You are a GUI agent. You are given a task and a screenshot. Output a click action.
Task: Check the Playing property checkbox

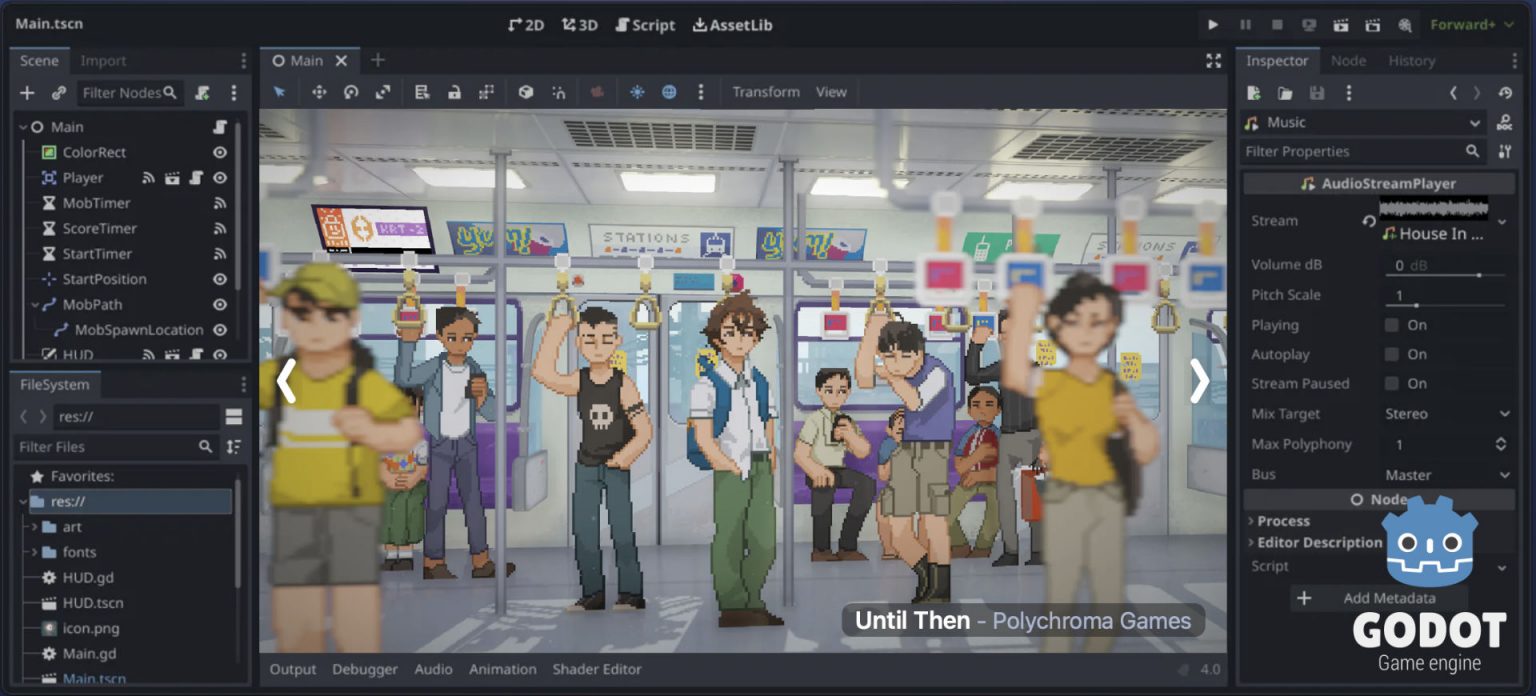1390,324
